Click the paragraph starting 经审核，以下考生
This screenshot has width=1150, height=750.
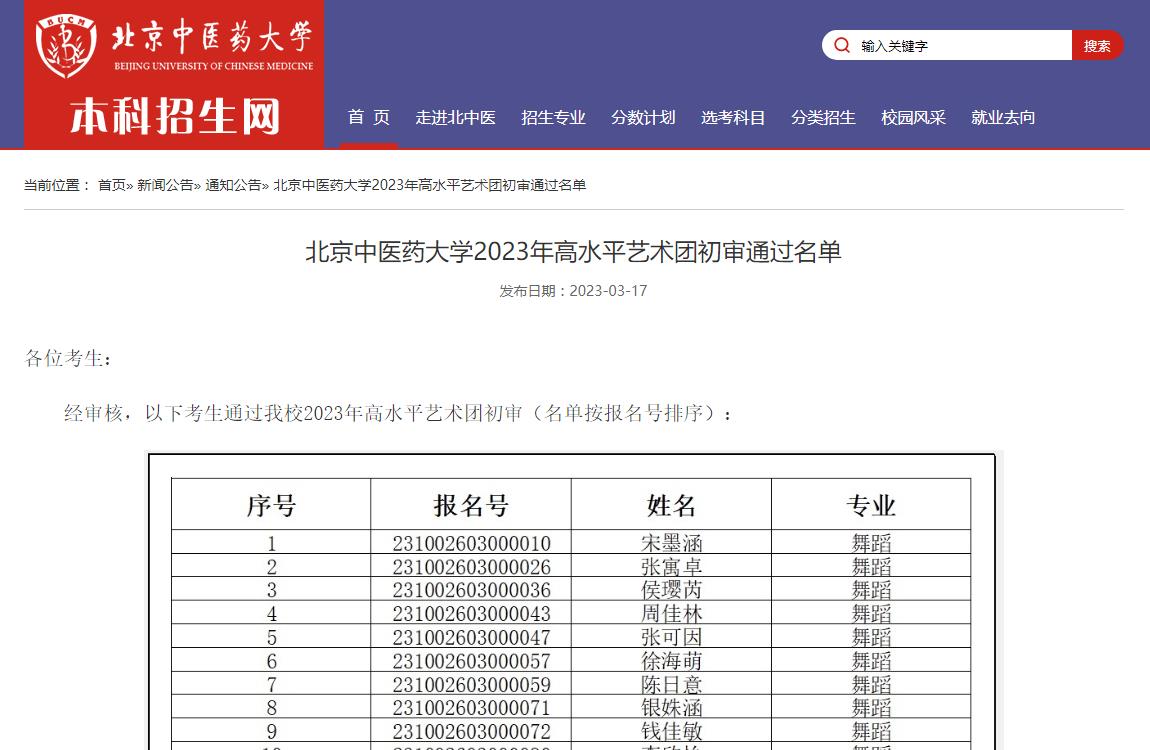coord(398,413)
